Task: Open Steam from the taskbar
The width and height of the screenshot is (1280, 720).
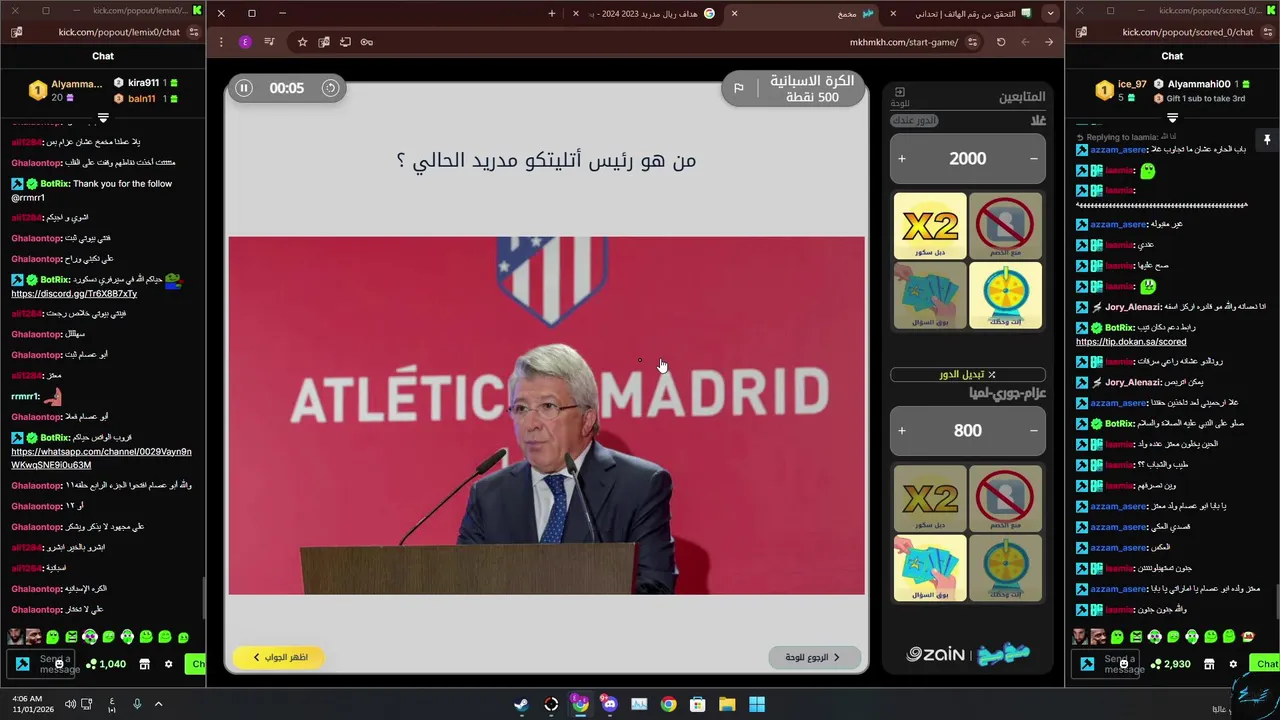Action: coord(521,704)
